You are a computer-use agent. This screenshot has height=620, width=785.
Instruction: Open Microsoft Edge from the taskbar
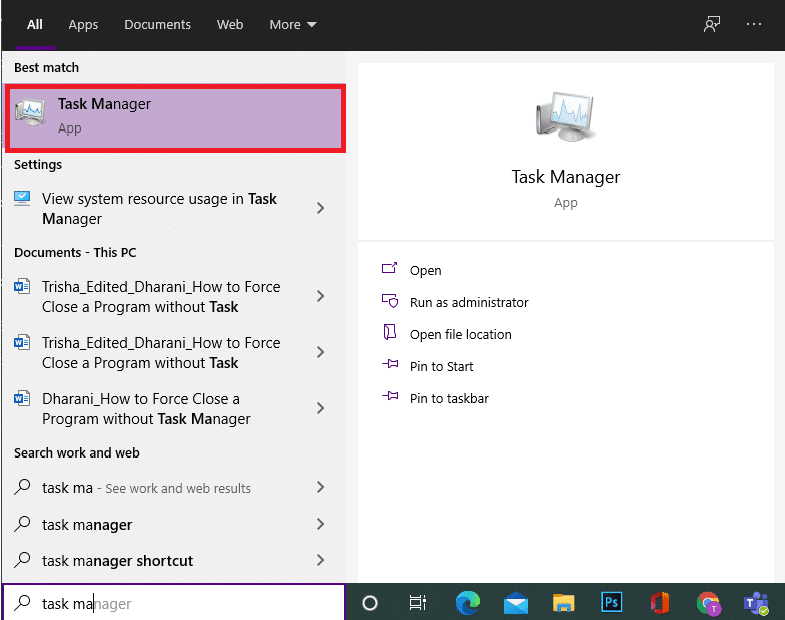click(x=467, y=603)
